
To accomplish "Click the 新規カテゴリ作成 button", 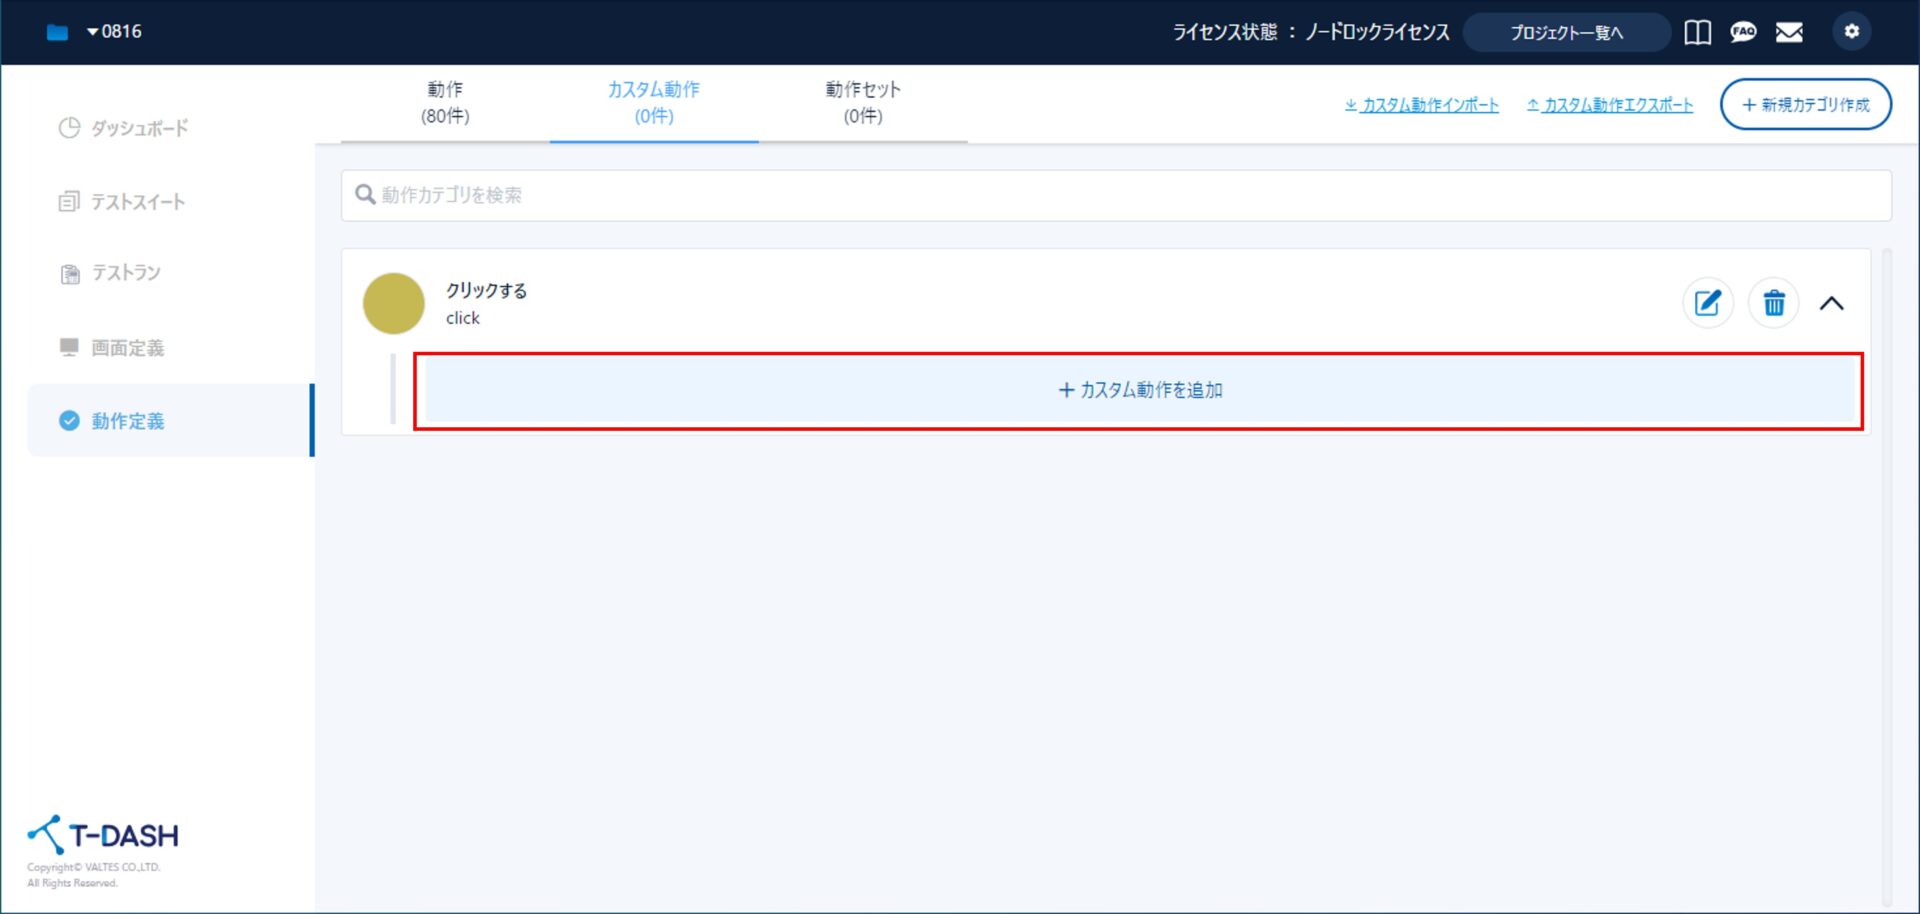I will (x=1805, y=105).
